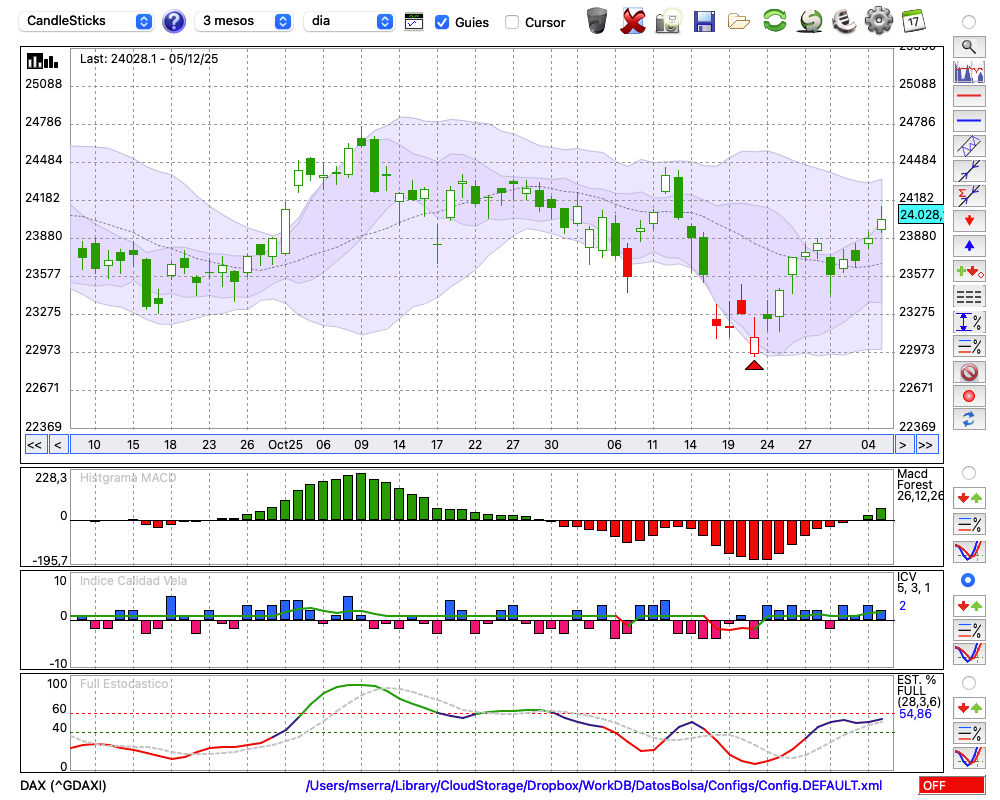1000x800 pixels.
Task: Click the main chart lines percent tool
Action: click(x=969, y=346)
